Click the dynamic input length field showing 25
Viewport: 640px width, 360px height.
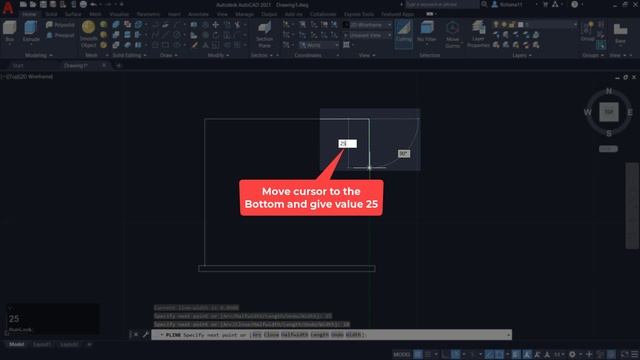[x=347, y=144]
